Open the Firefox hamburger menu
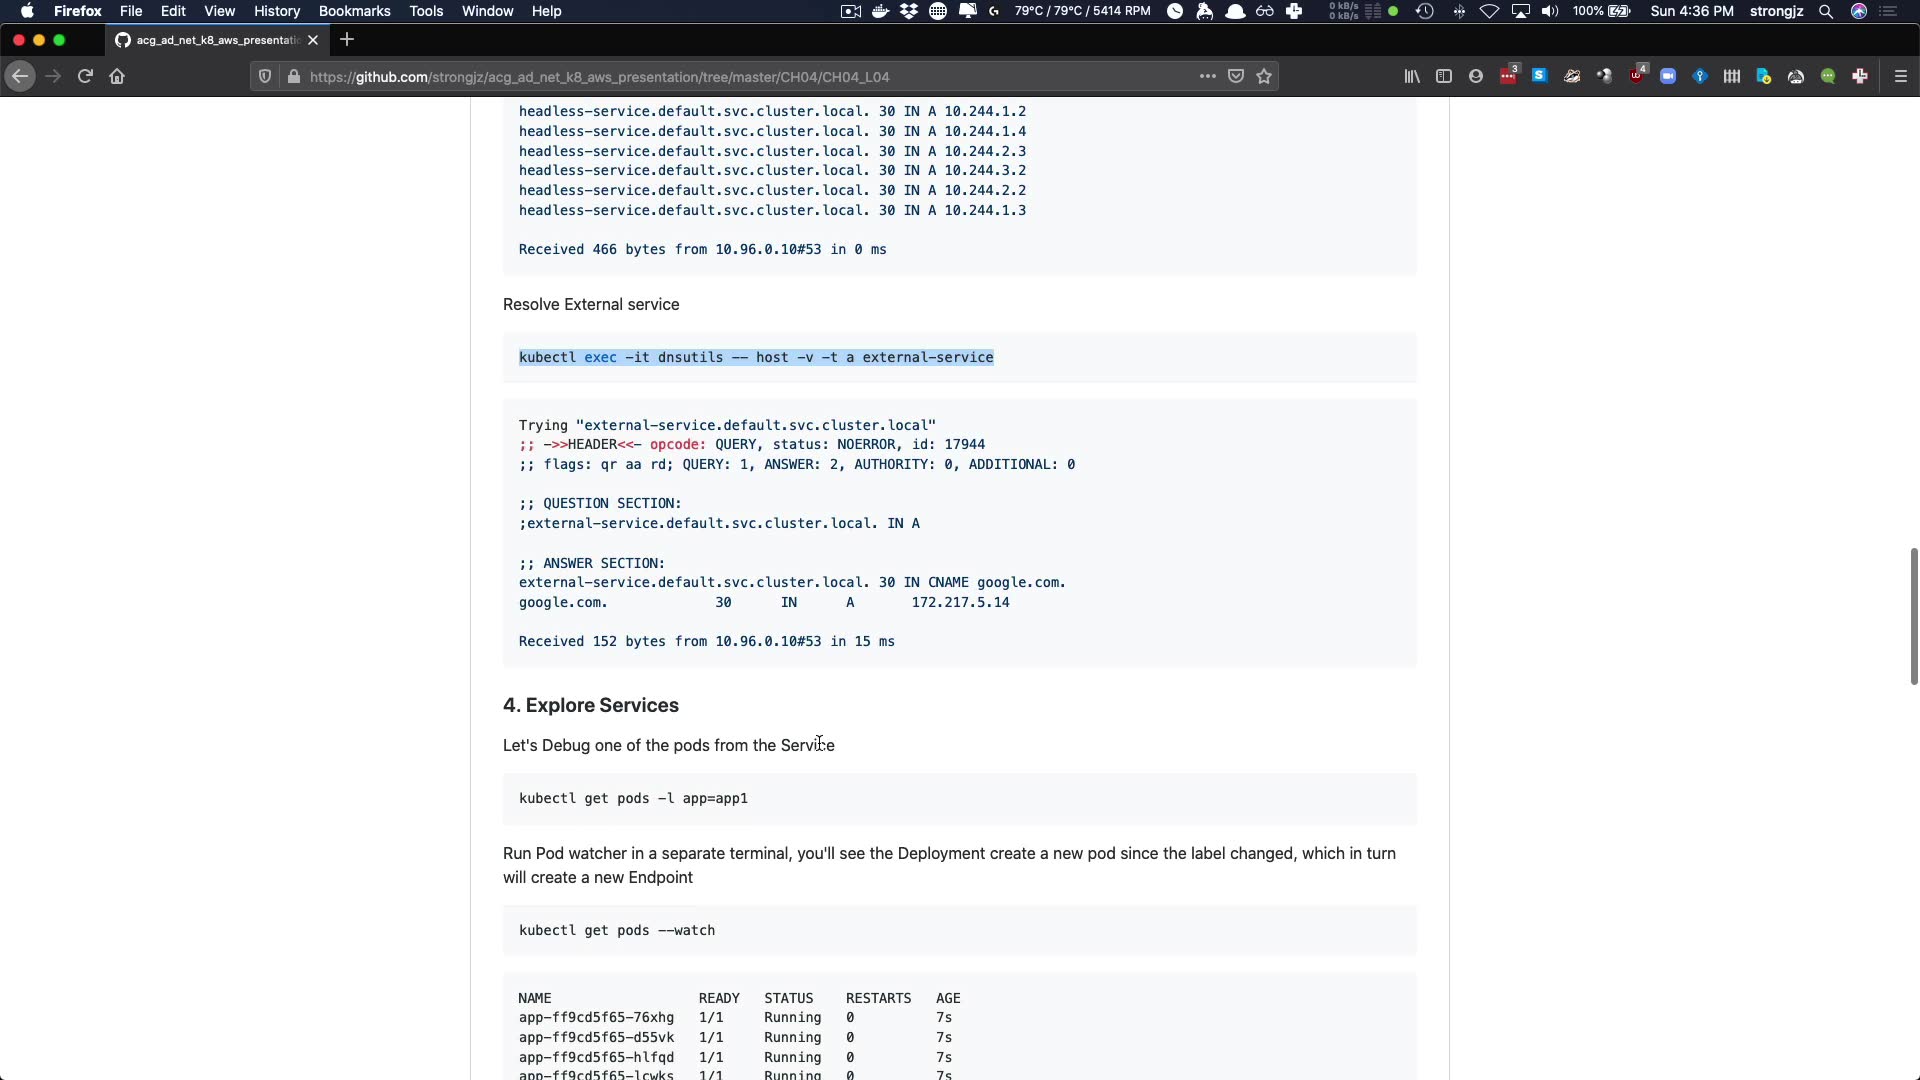 pyautogui.click(x=1900, y=76)
